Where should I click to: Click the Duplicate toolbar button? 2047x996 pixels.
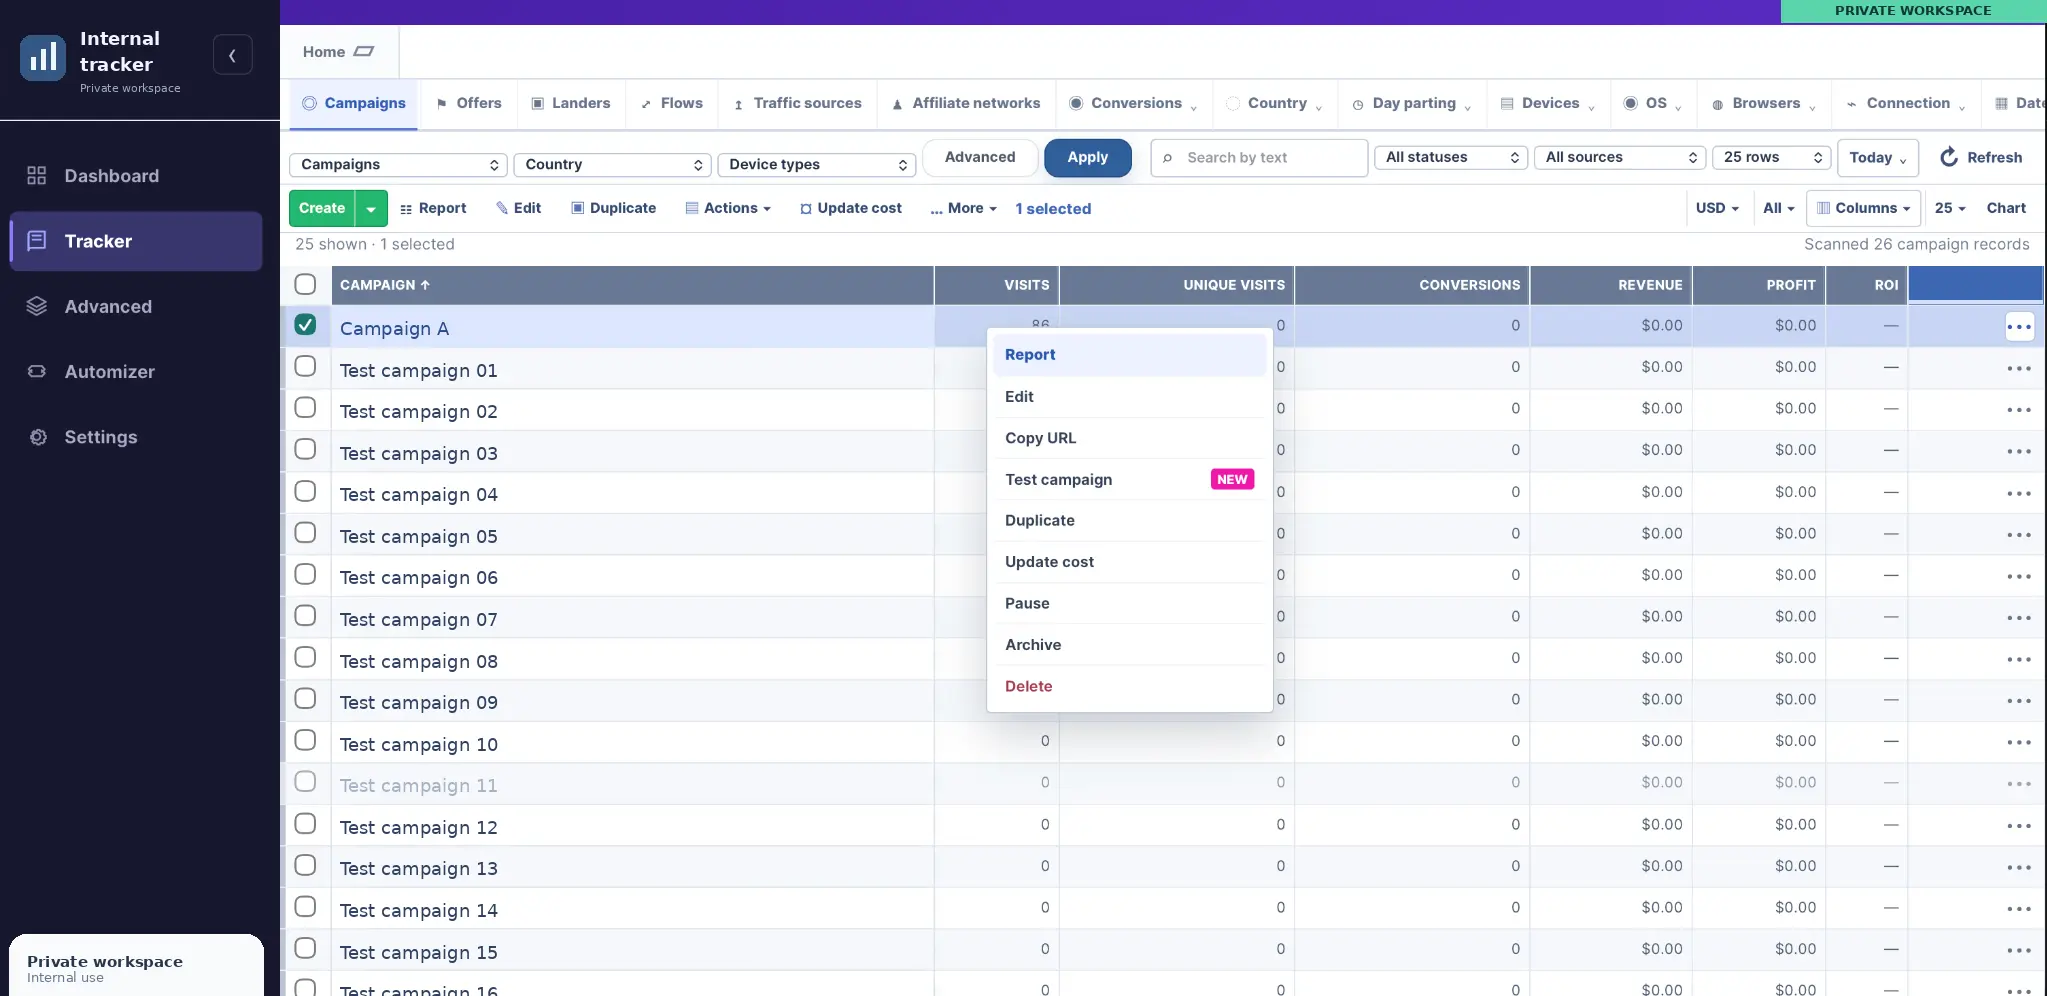(613, 208)
